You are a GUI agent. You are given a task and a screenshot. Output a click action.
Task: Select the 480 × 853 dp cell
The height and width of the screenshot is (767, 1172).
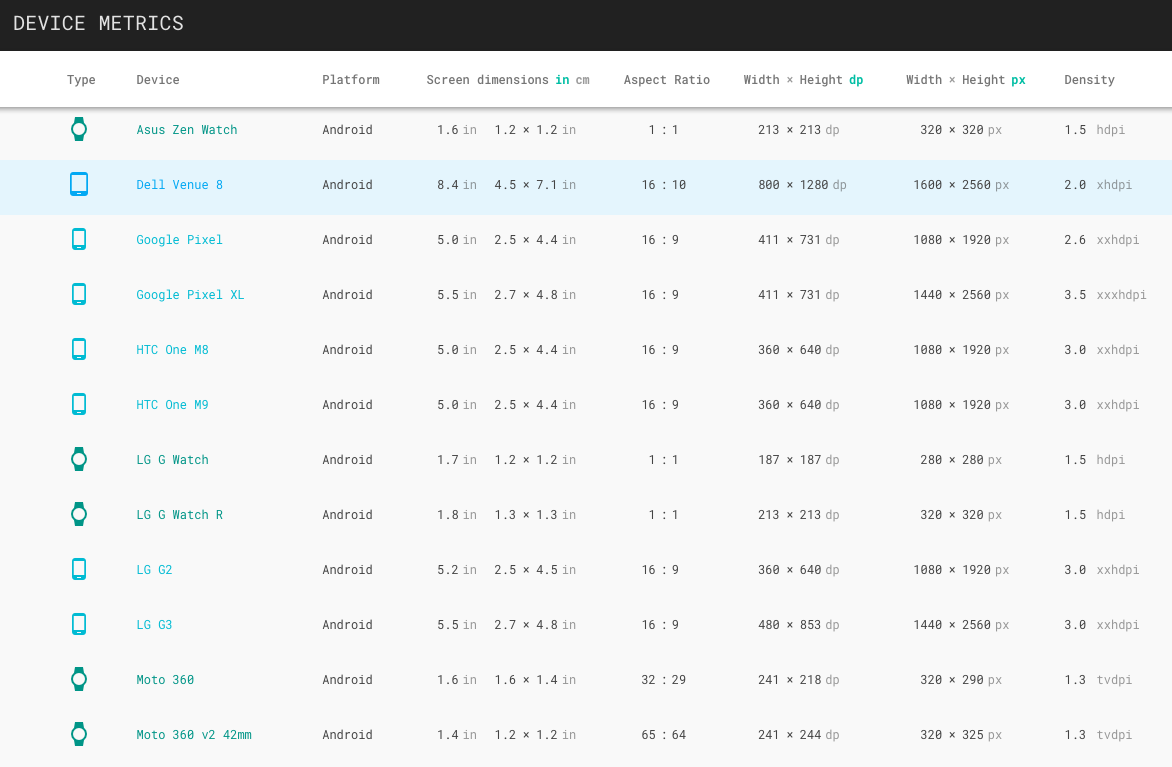798,625
